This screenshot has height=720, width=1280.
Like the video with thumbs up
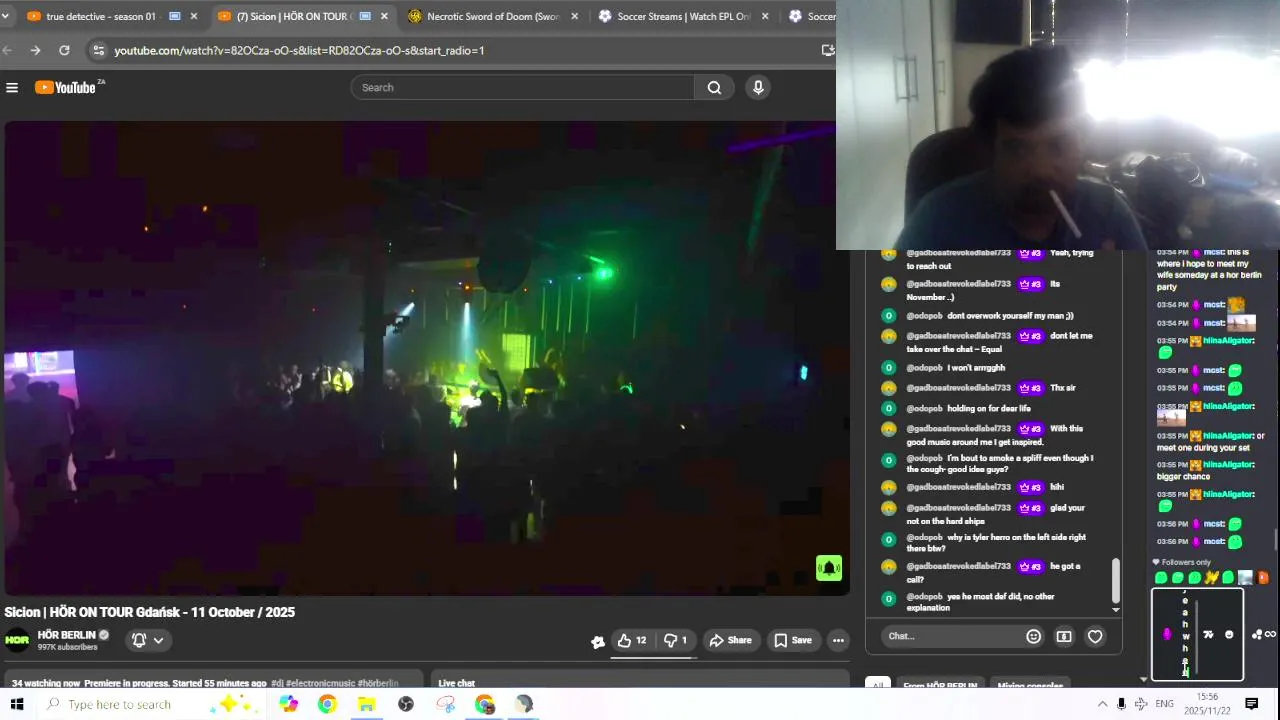pyautogui.click(x=631, y=640)
